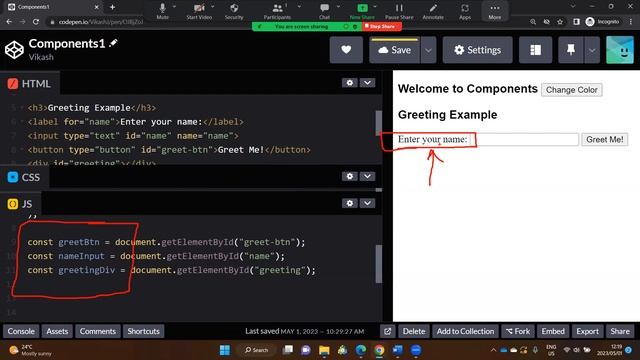
Task: Click the Share button
Action: coord(620,331)
